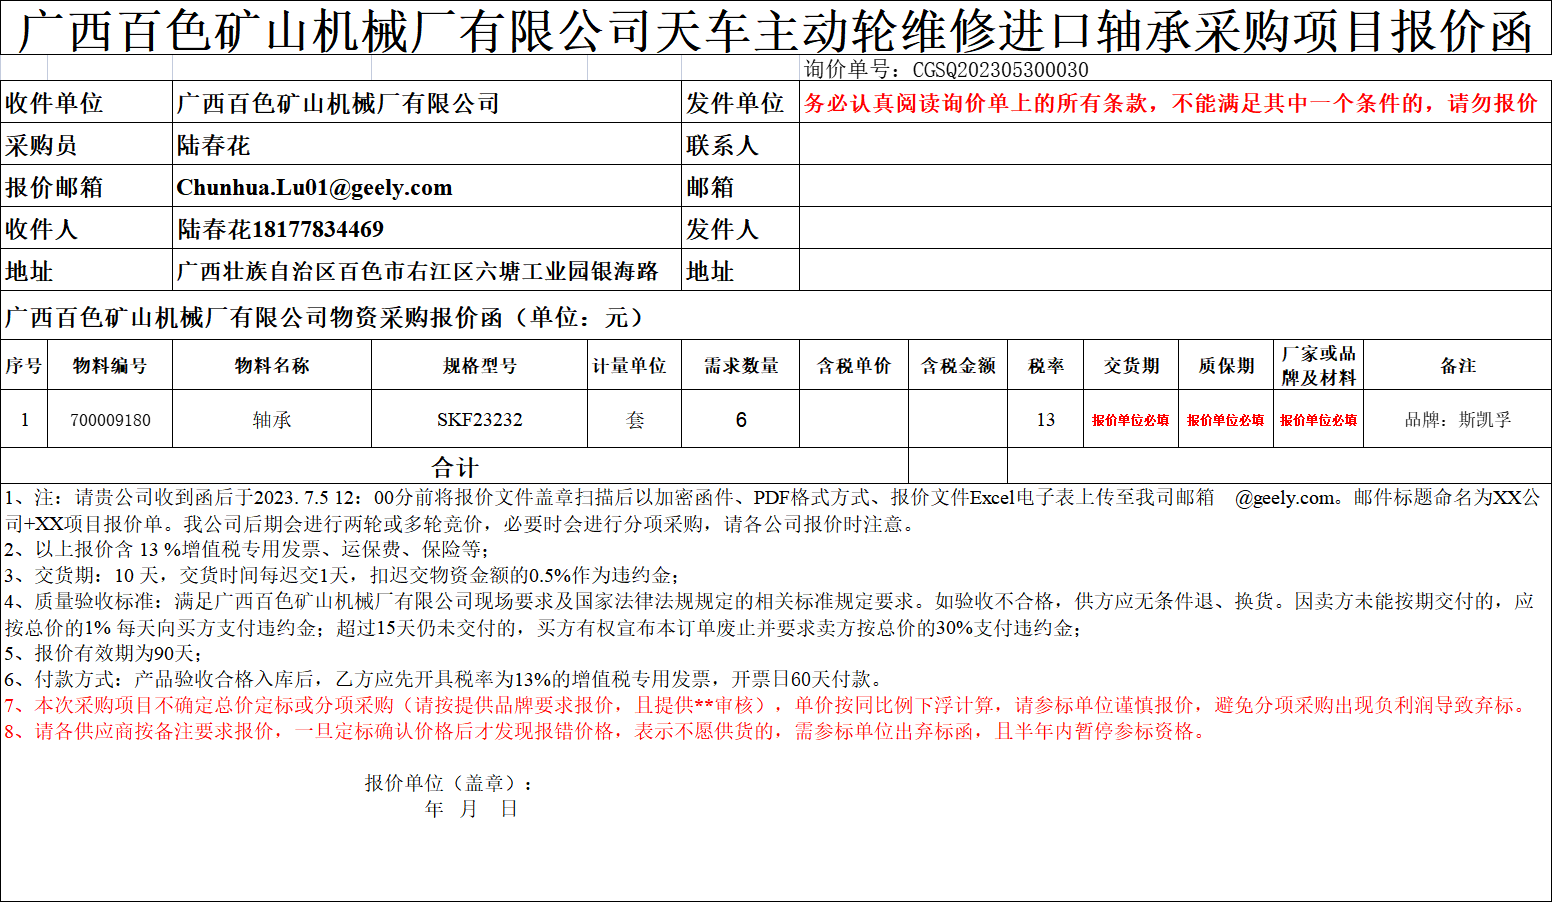The height and width of the screenshot is (902, 1552).
Task: Click the 采购员 label cell
Action: (x=87, y=145)
